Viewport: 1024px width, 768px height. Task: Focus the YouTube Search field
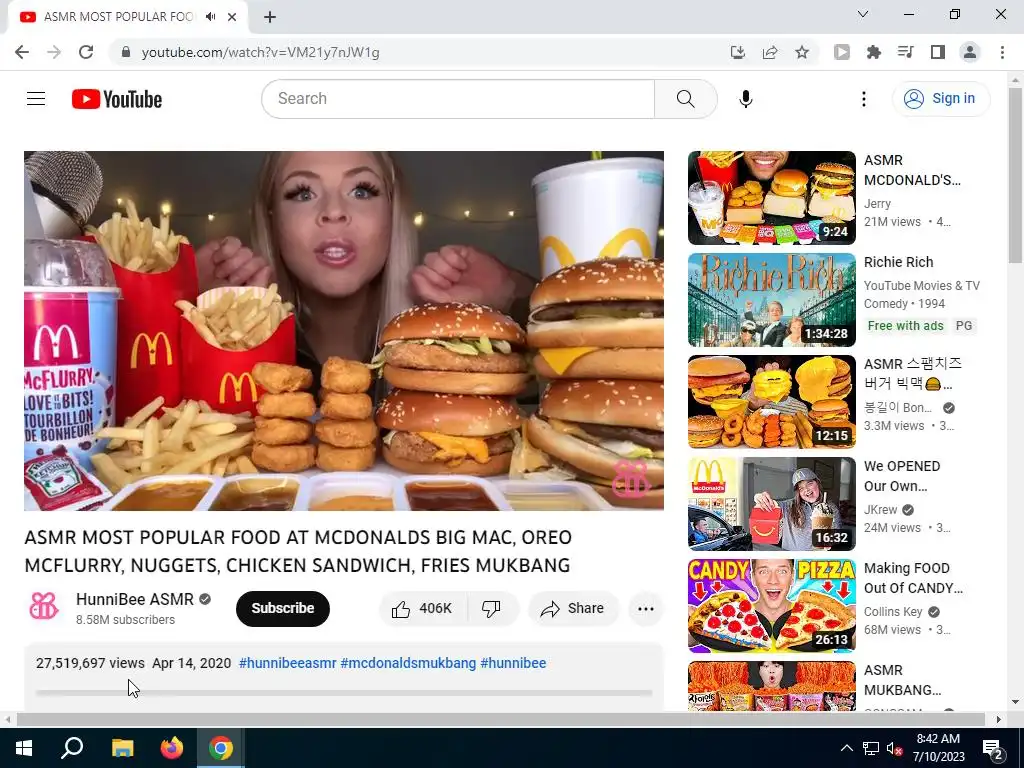point(458,99)
